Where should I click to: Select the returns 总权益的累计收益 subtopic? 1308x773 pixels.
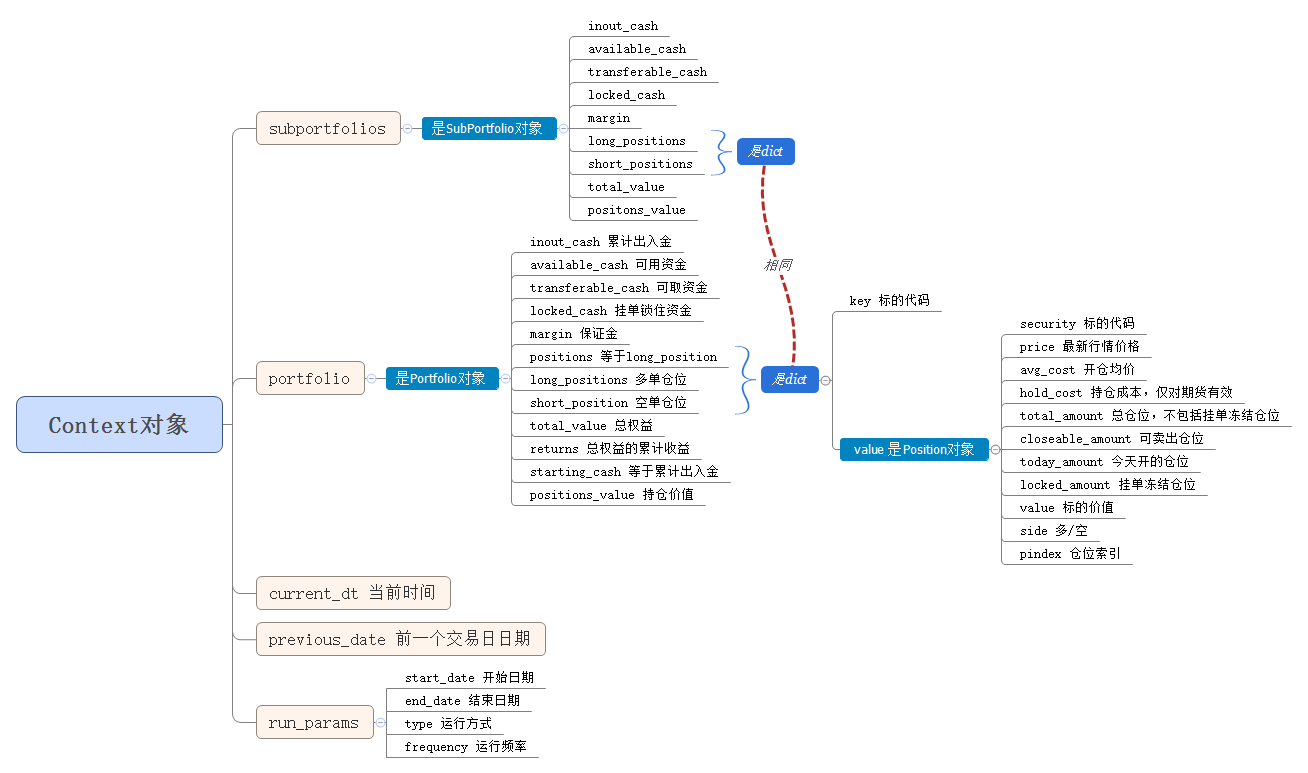point(609,448)
